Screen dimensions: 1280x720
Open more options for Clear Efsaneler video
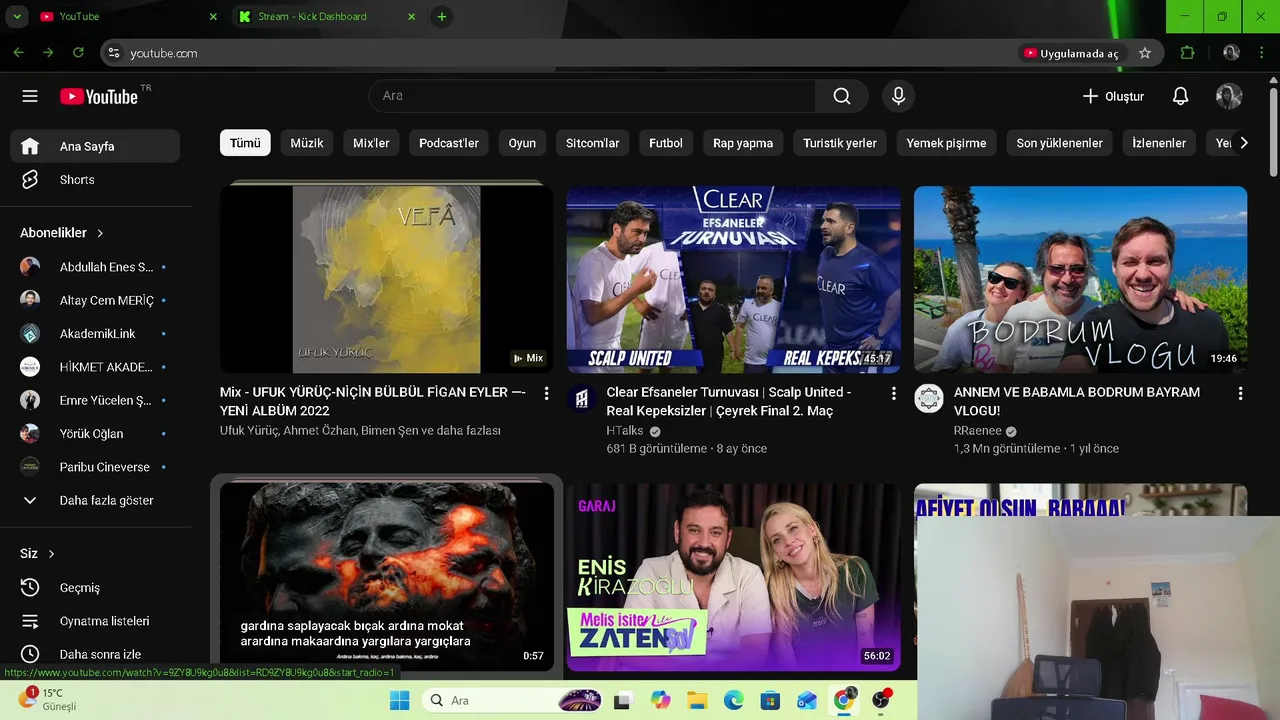pyautogui.click(x=894, y=394)
